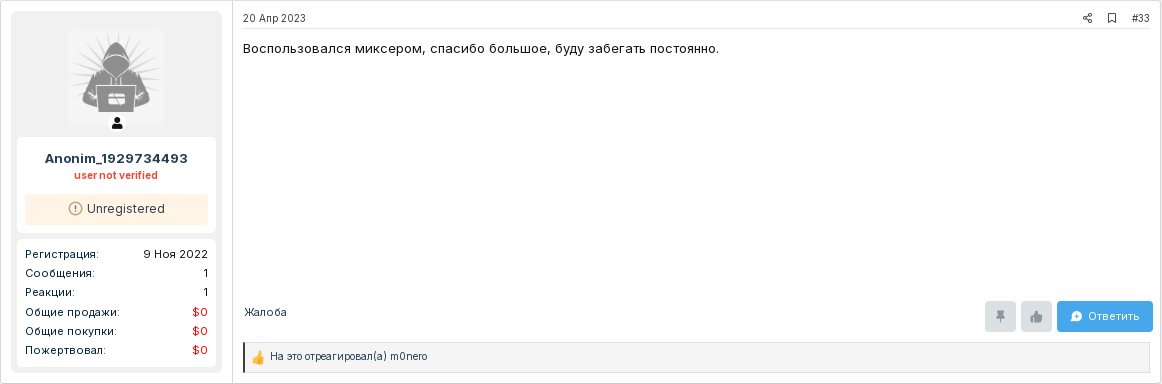The height and width of the screenshot is (384, 1162).
Task: Open the m0nero user who reacted
Action: point(409,357)
